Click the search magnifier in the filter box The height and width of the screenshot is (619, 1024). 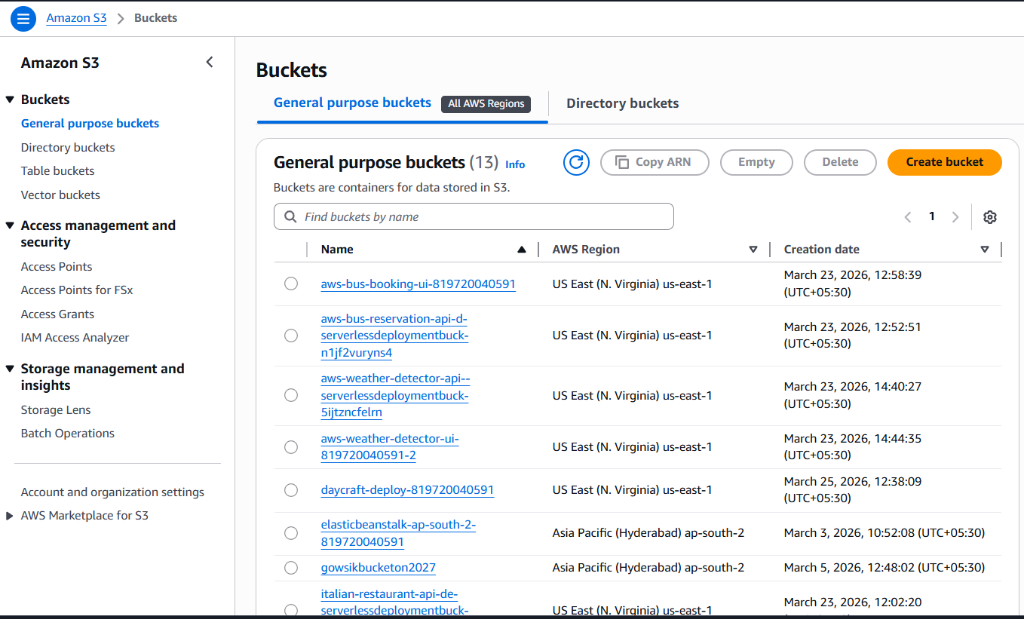(x=290, y=216)
